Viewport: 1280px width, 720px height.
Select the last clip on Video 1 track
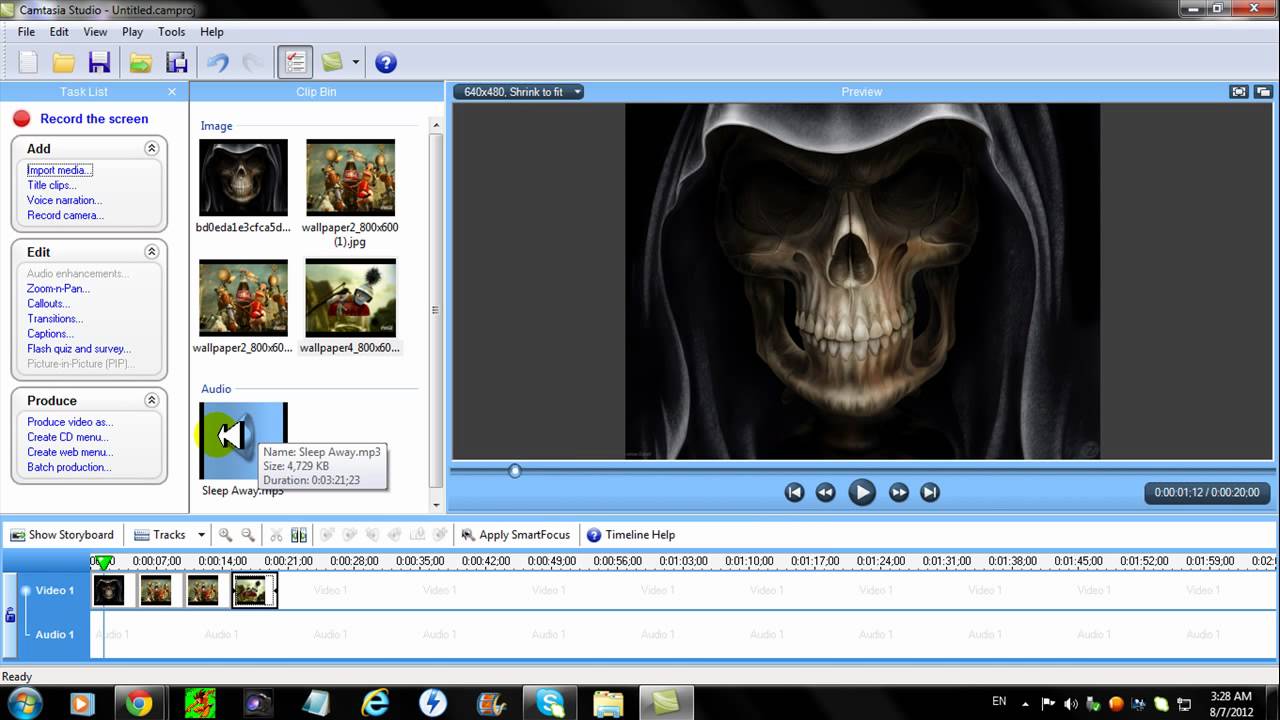pos(255,591)
